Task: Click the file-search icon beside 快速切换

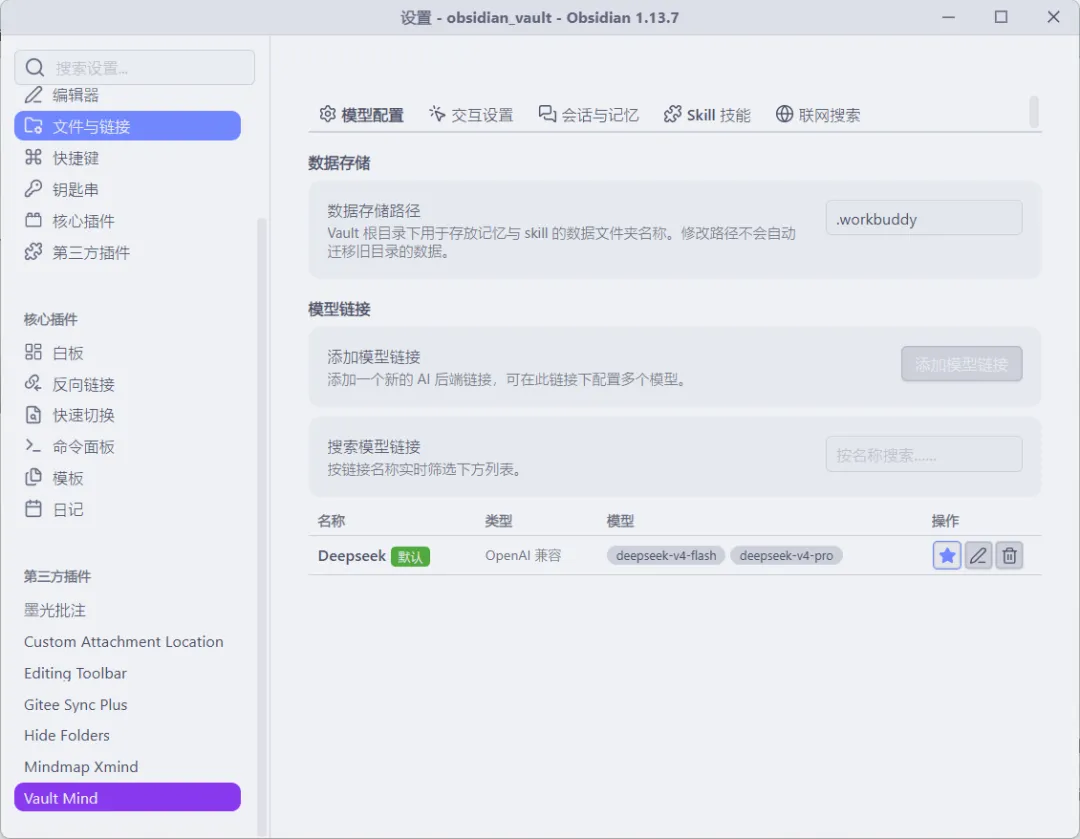Action: pyautogui.click(x=33, y=415)
